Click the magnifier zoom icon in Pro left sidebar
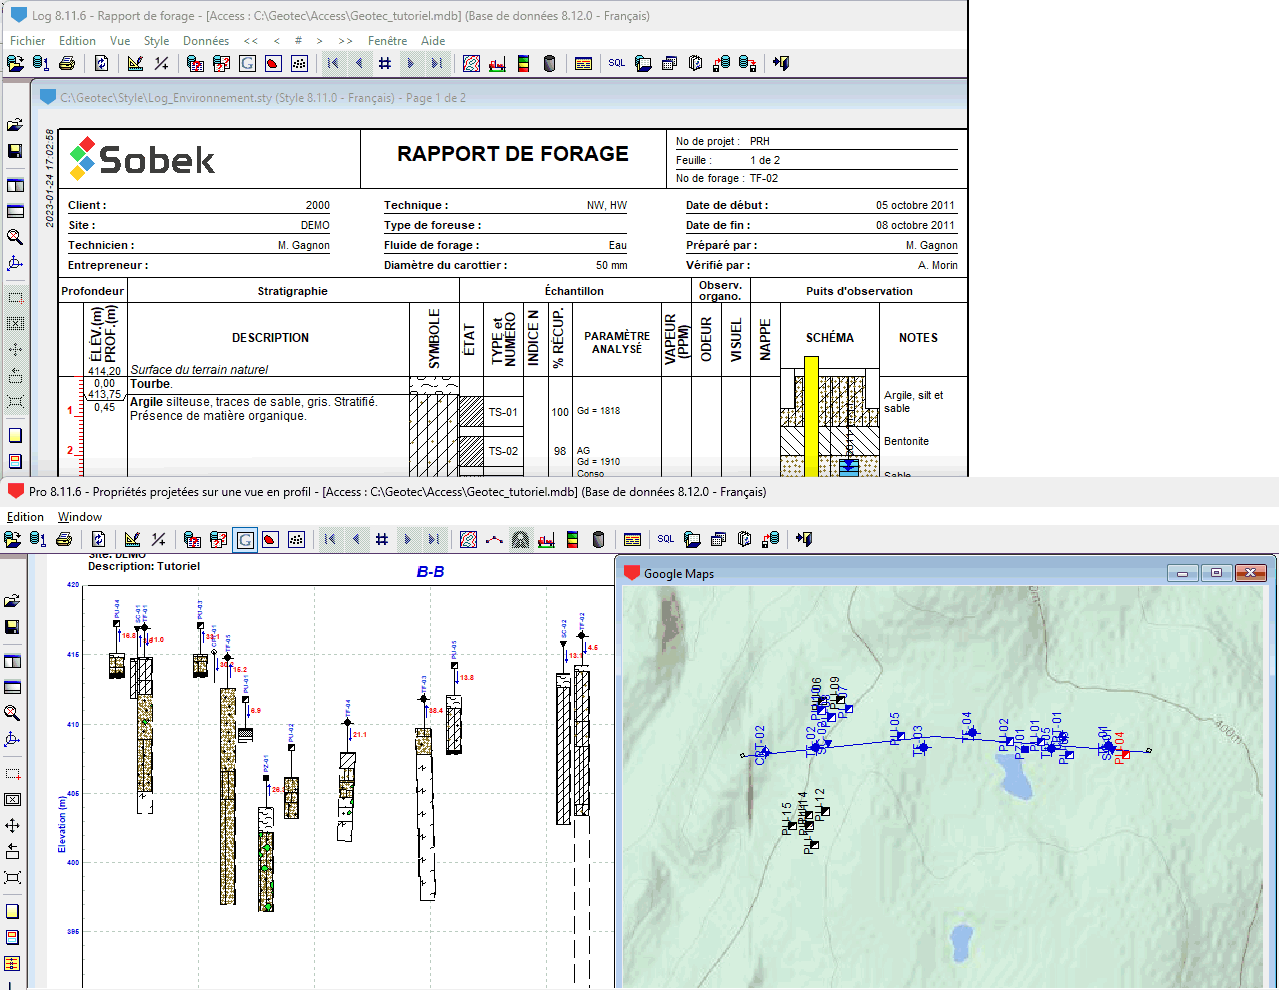Screen dimensions: 1279x990 coord(12,713)
